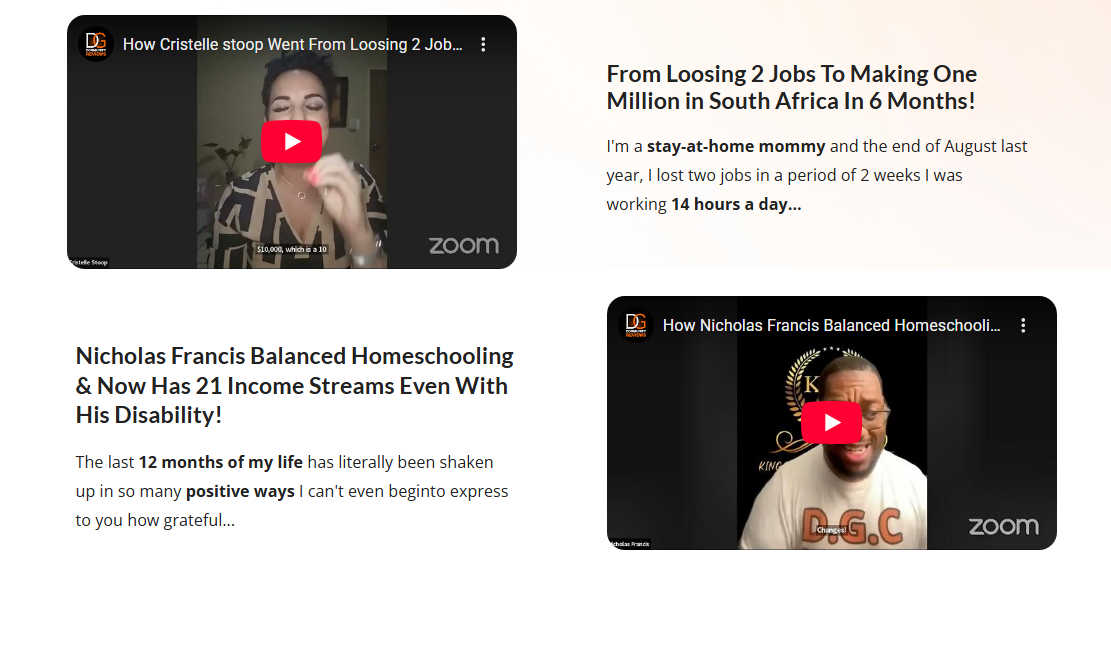1111x648 pixels.
Task: Click the bold text 'stay-at-home mommy'
Action: click(x=735, y=146)
